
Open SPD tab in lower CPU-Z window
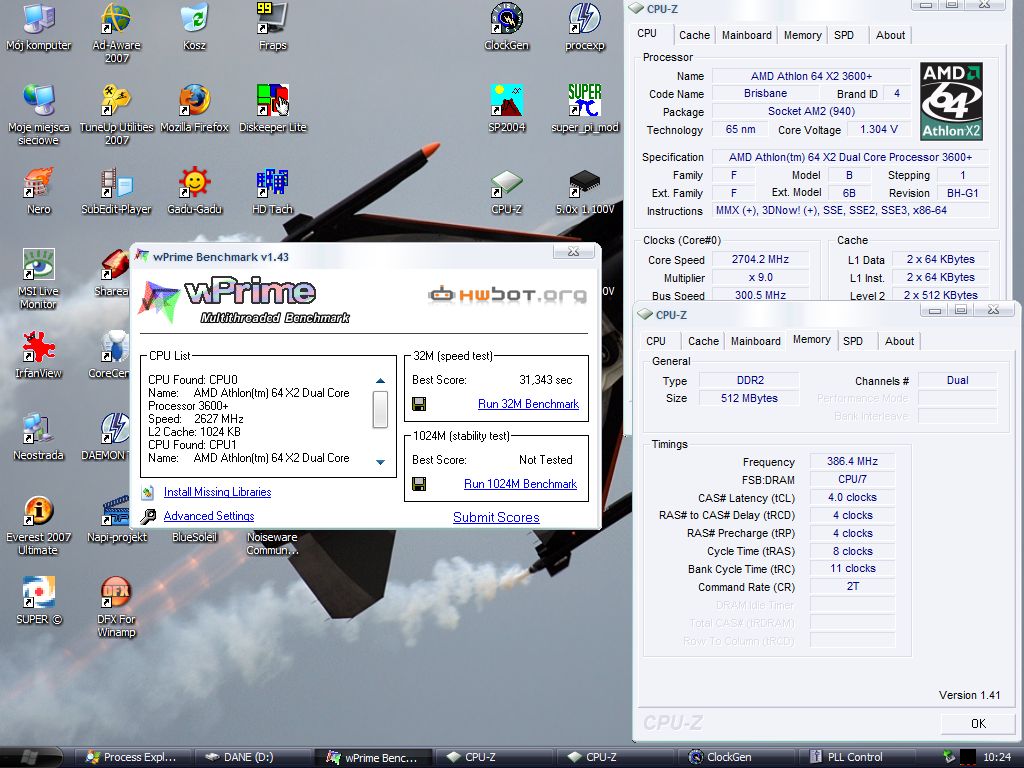[853, 341]
